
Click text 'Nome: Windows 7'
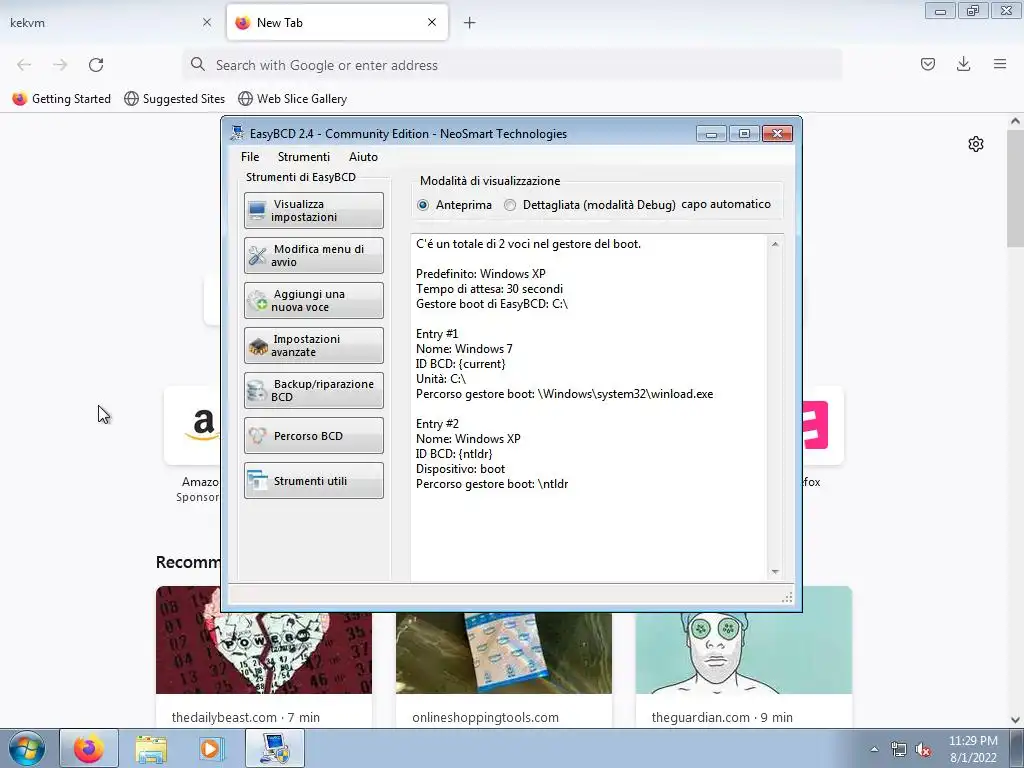coord(464,349)
